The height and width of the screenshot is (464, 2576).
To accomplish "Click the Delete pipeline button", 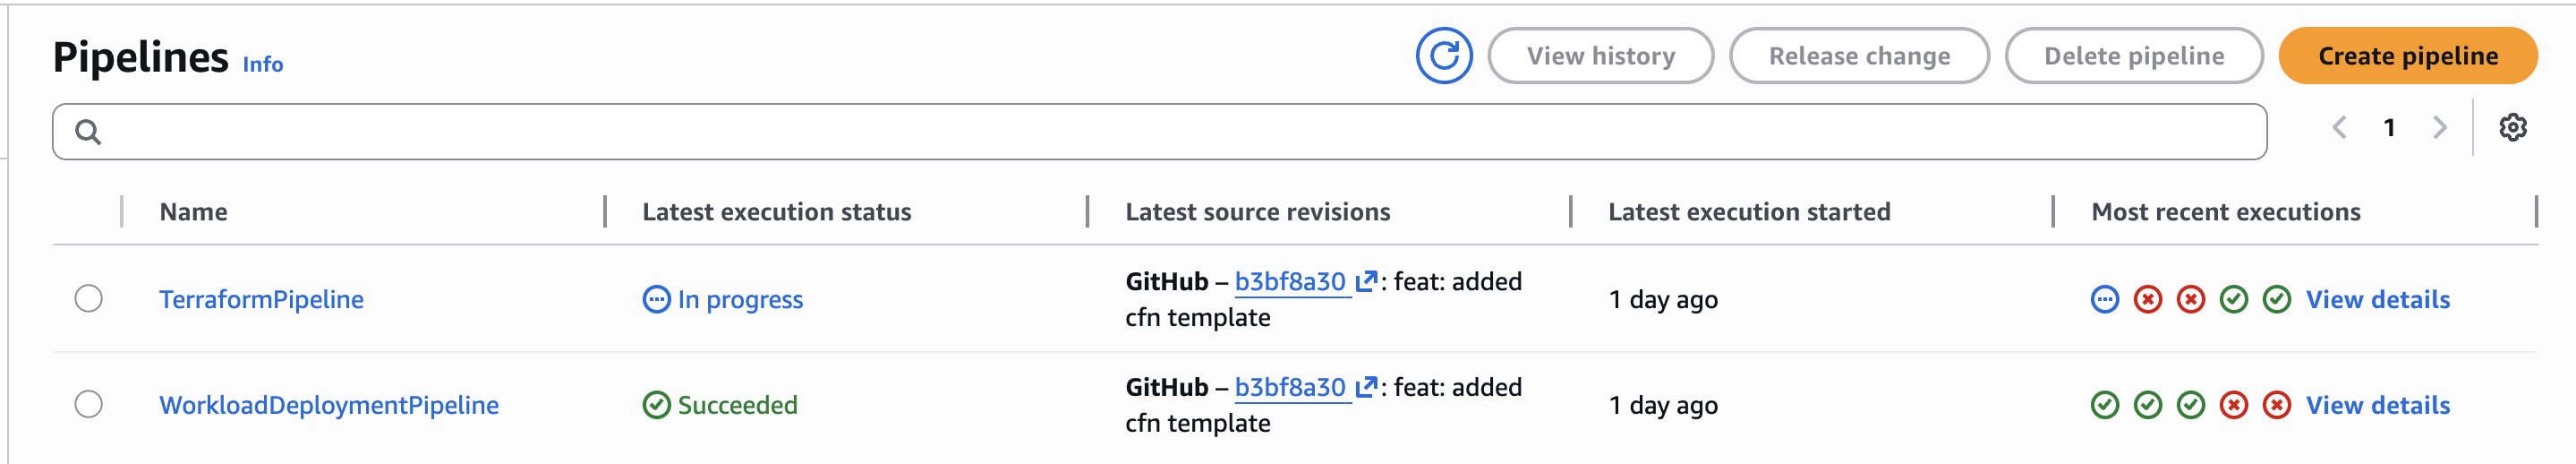I will pos(2133,56).
